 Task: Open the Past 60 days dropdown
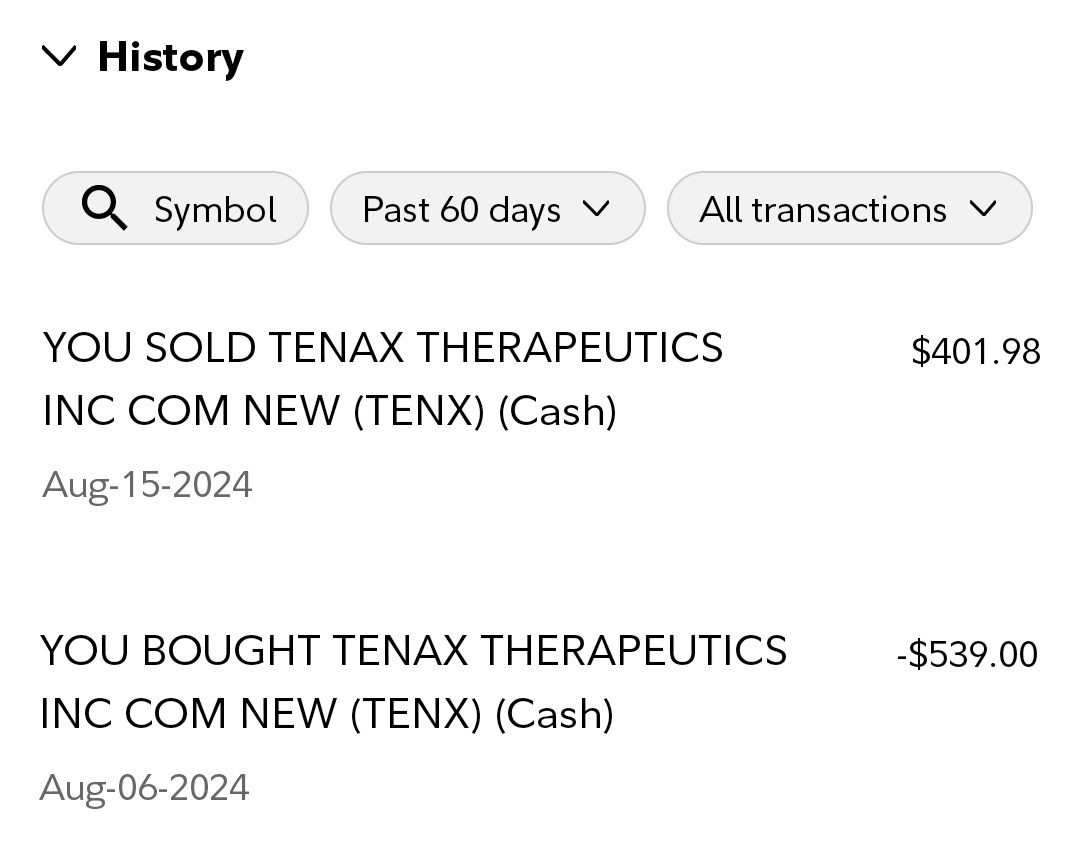(461, 209)
